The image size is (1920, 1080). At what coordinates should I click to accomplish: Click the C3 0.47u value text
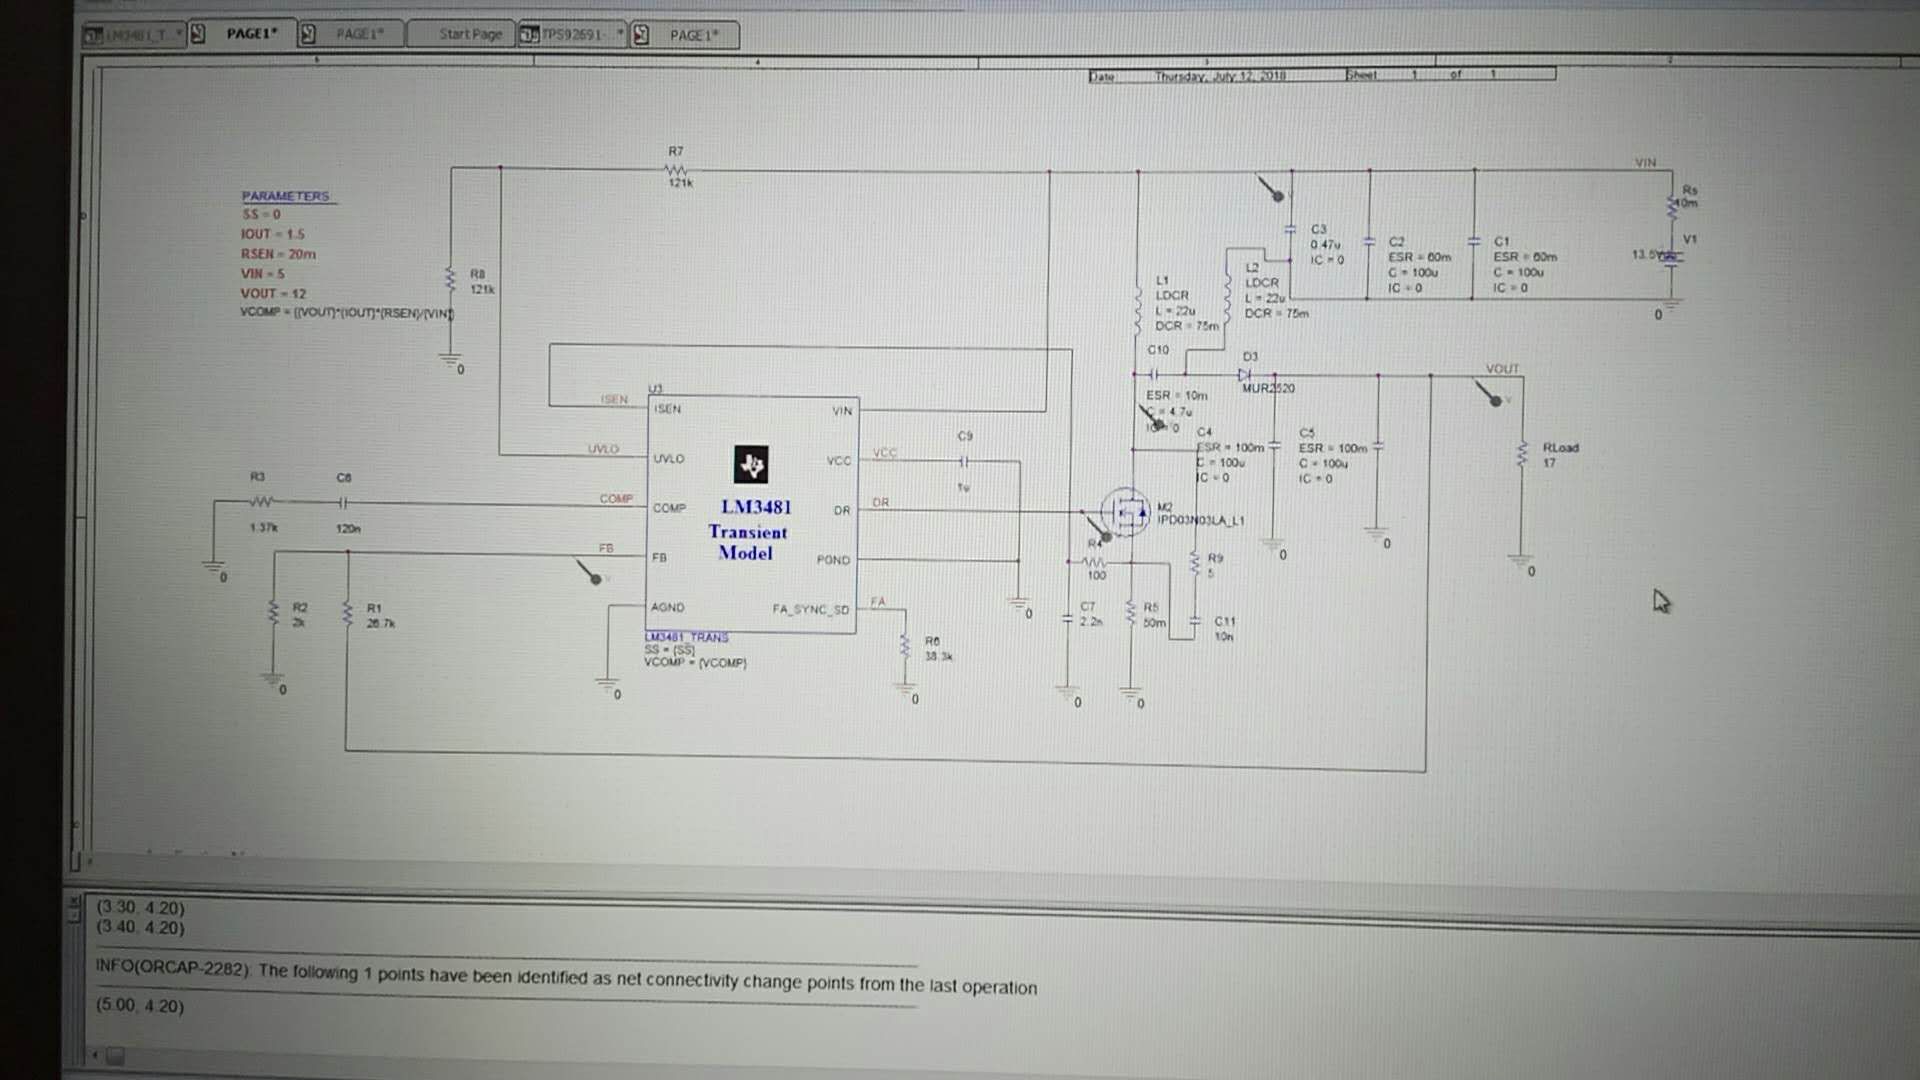click(x=1325, y=244)
